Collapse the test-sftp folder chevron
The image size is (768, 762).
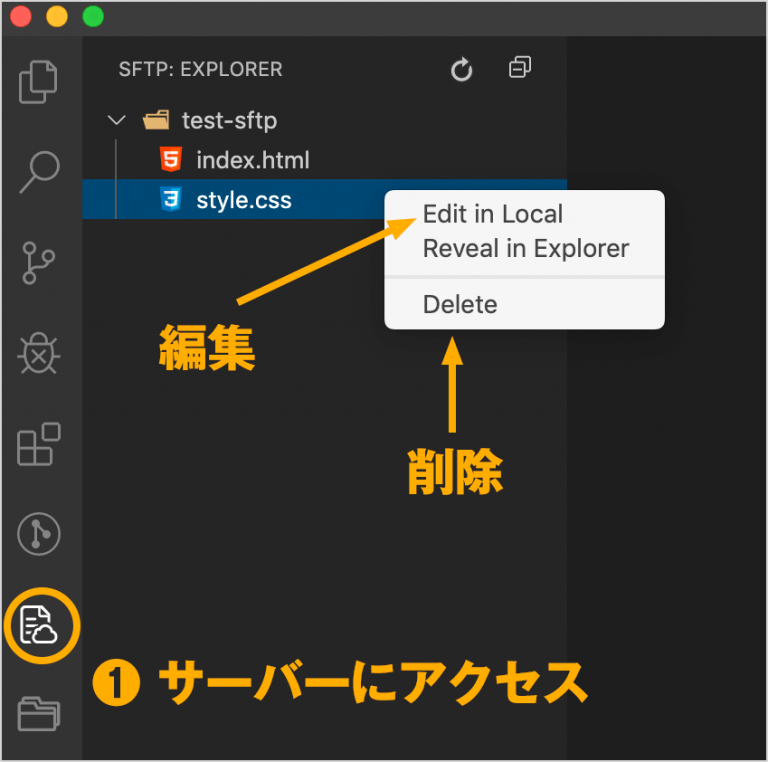pos(117,120)
